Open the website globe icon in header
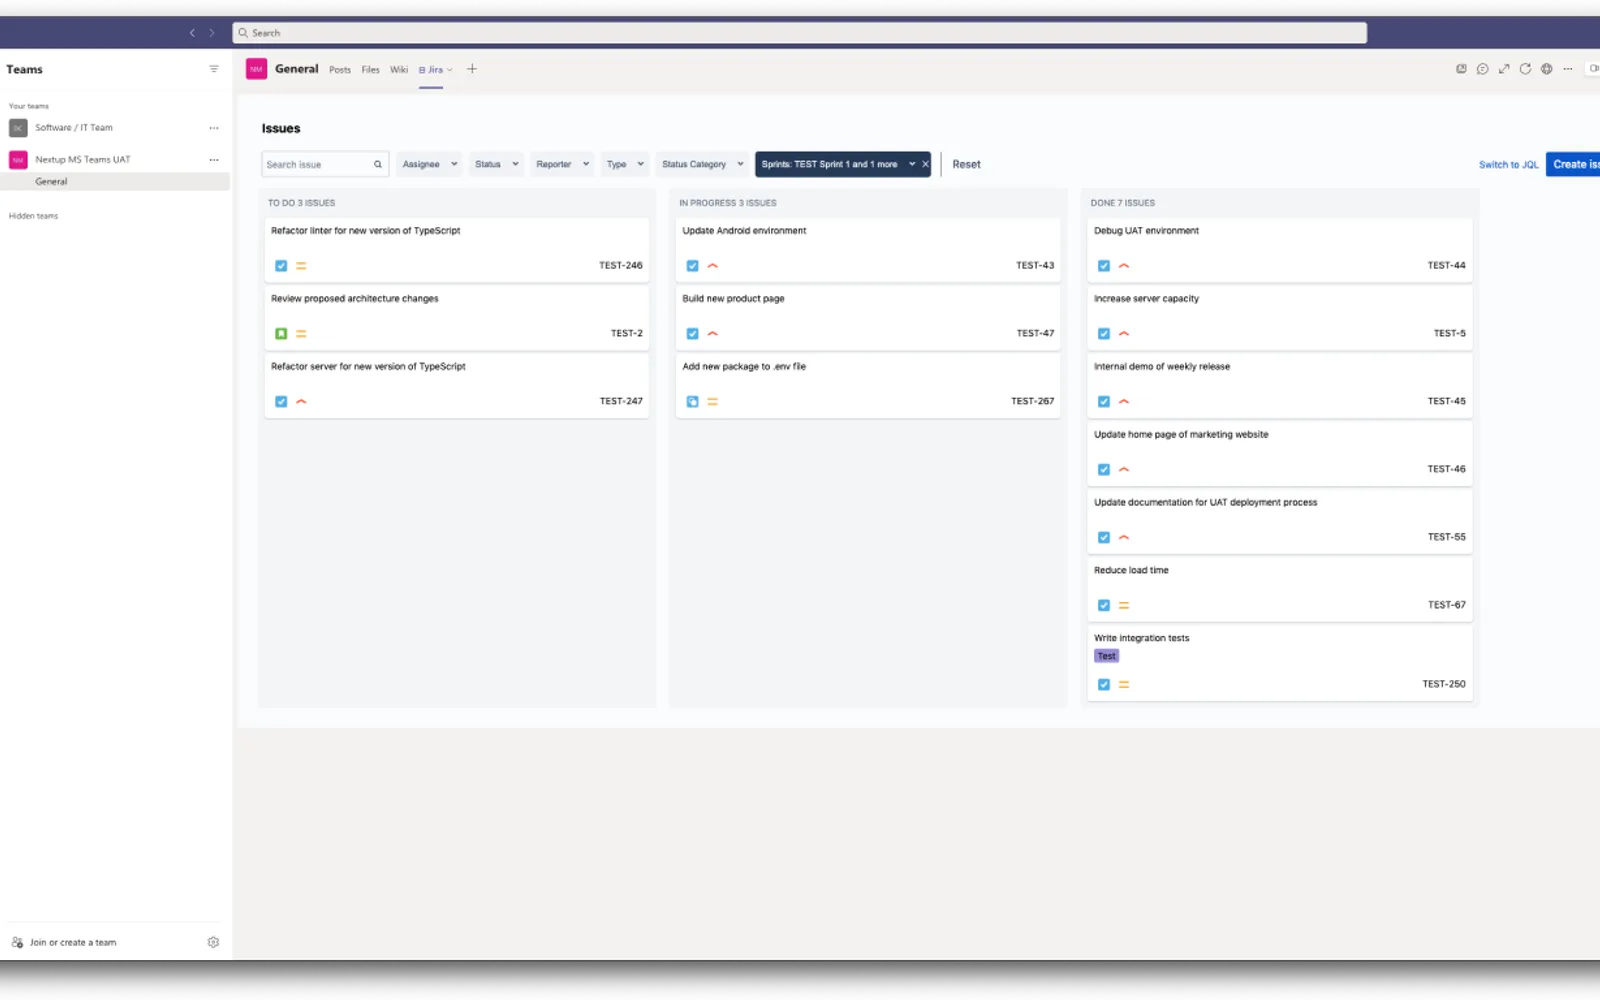 1546,69
